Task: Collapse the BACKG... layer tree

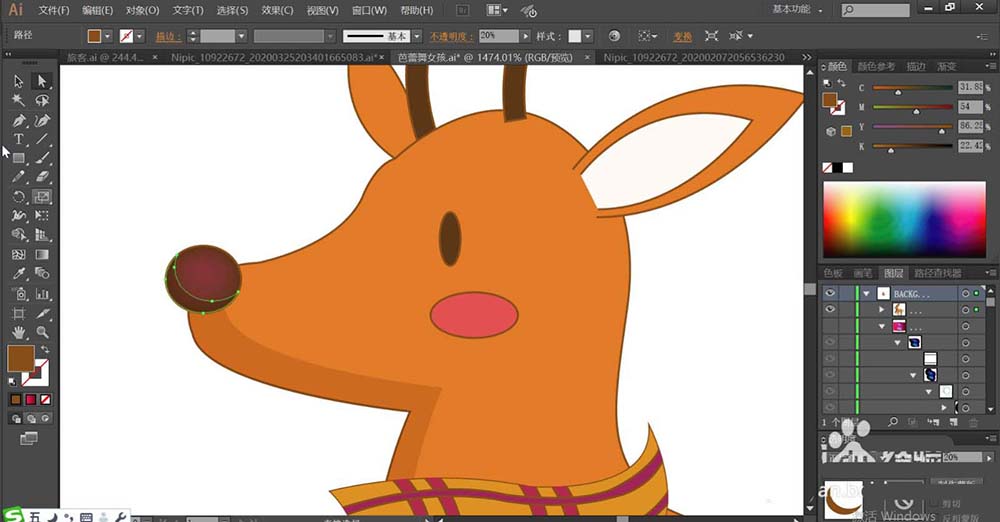Action: pyautogui.click(x=867, y=294)
